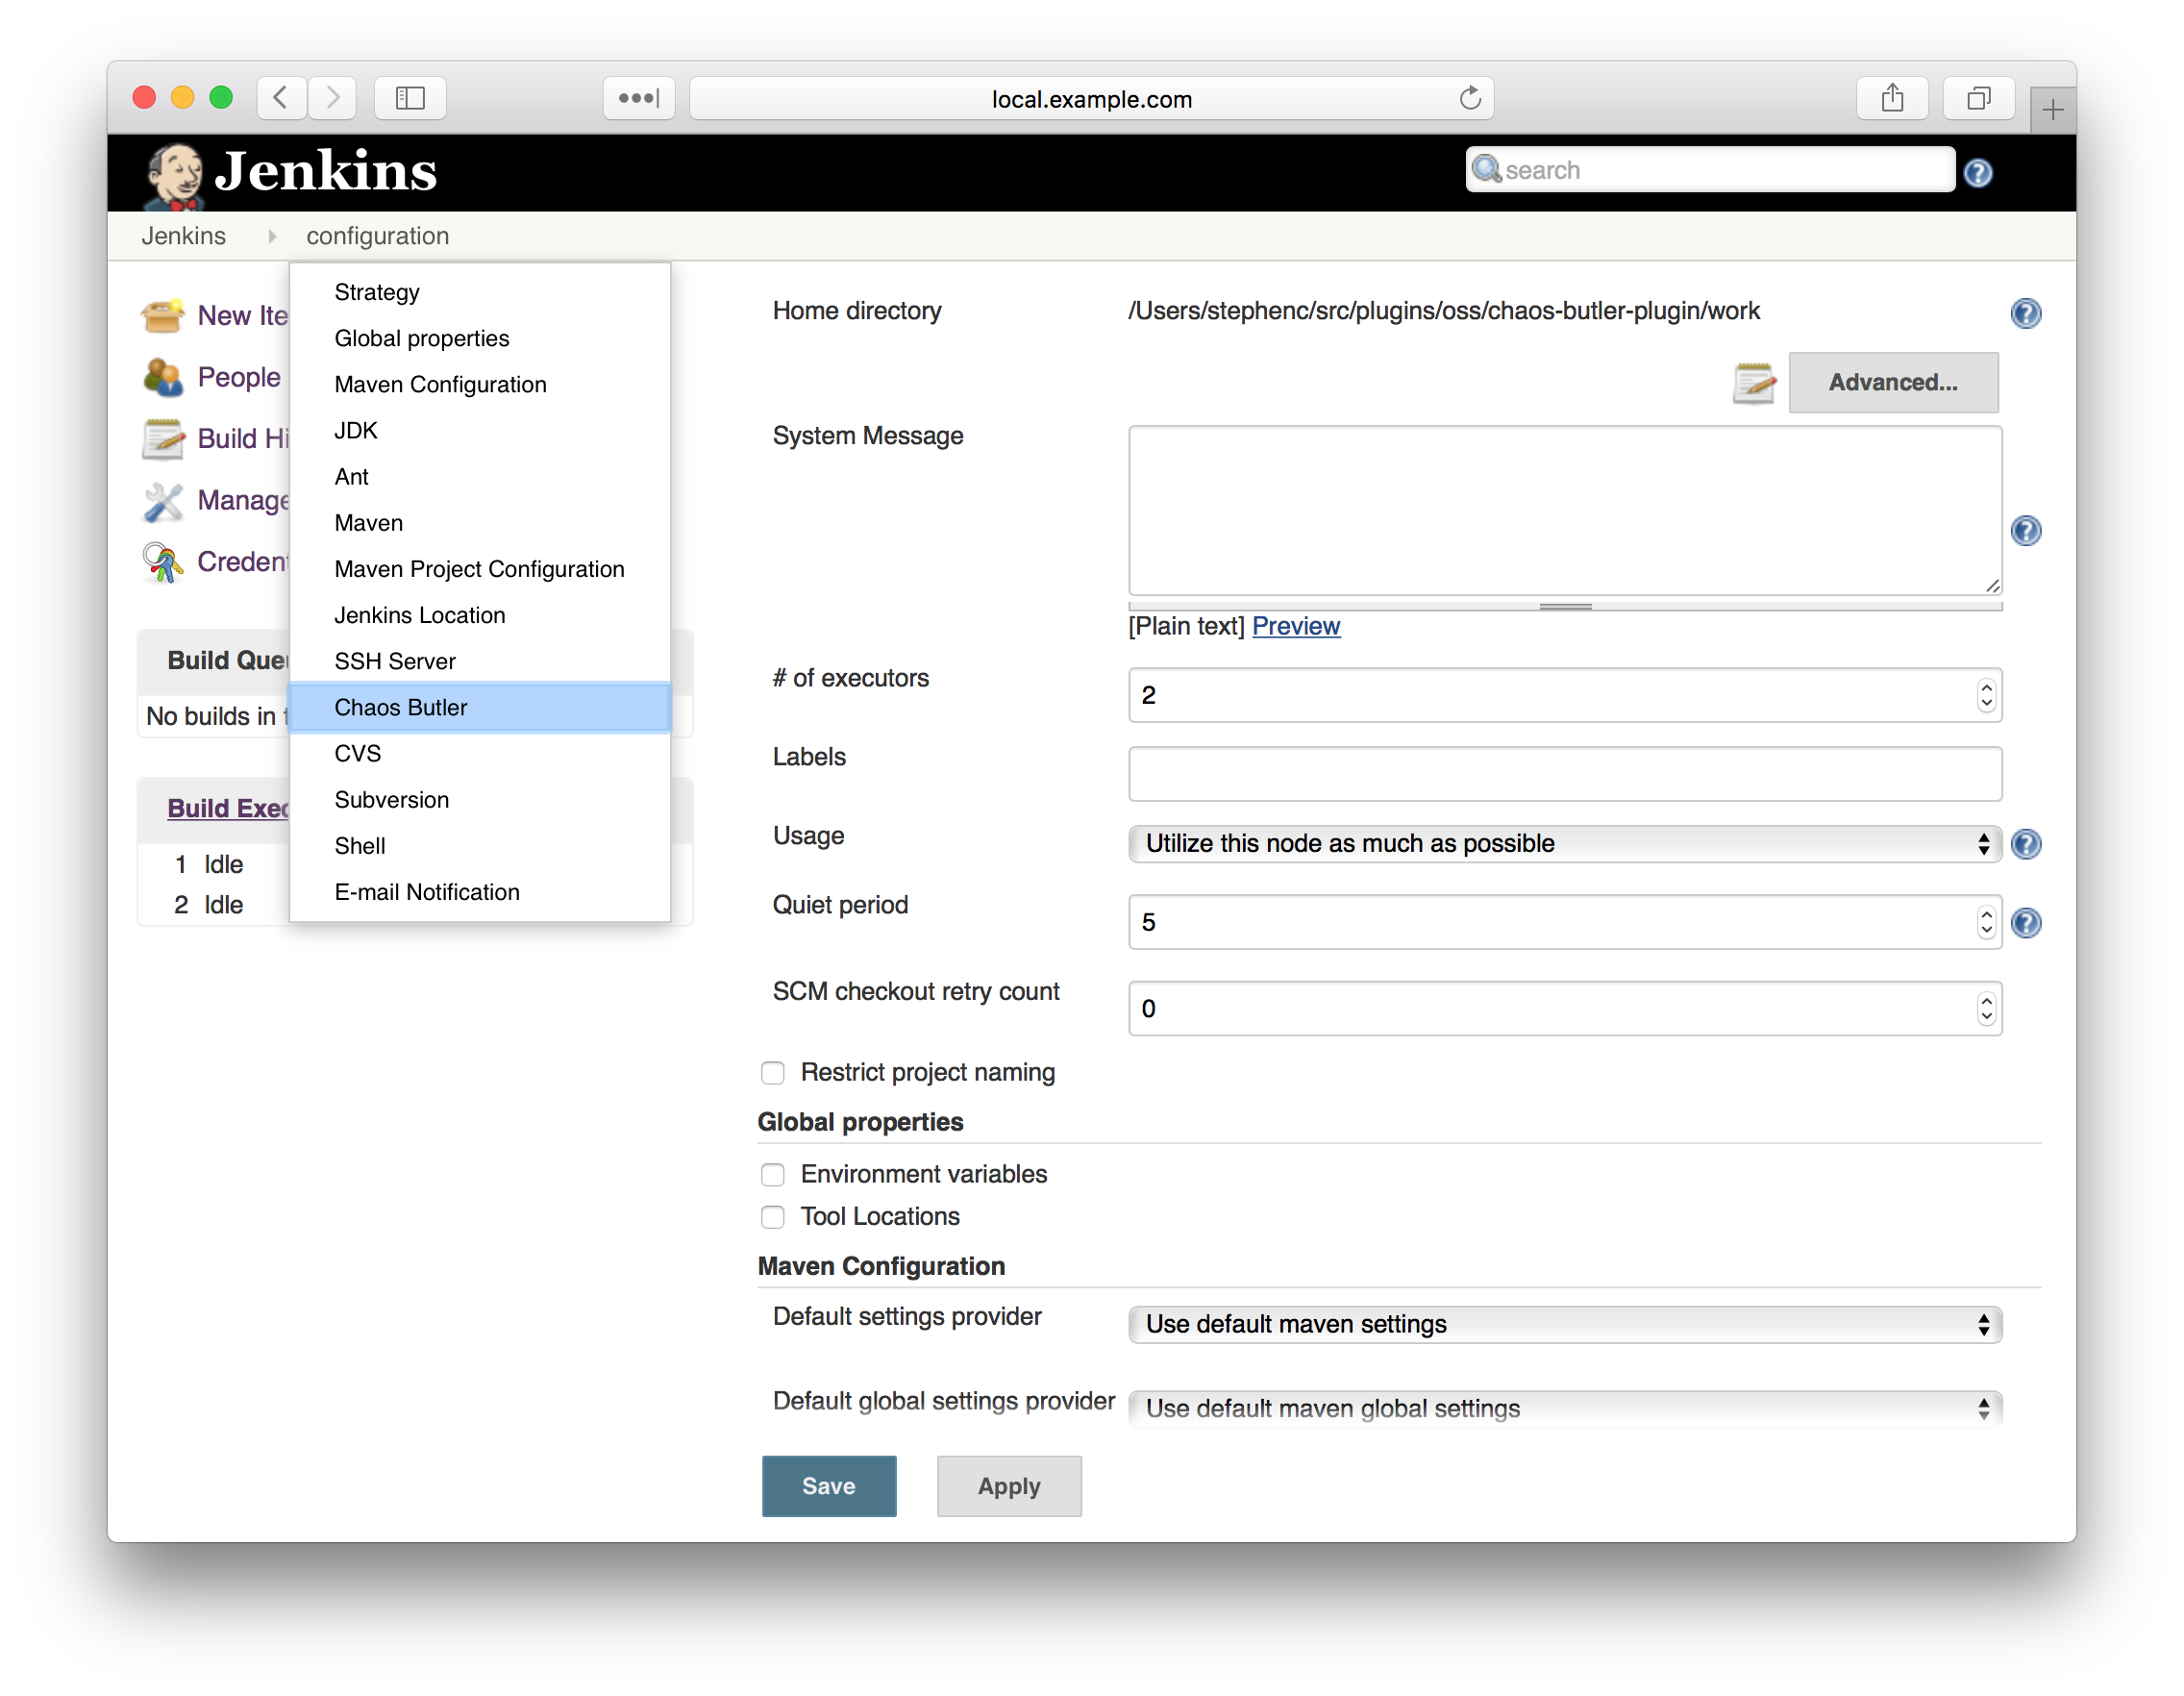The image size is (2184, 1696).
Task: Expand Default global settings provider dropdown
Action: pyautogui.click(x=1564, y=1409)
